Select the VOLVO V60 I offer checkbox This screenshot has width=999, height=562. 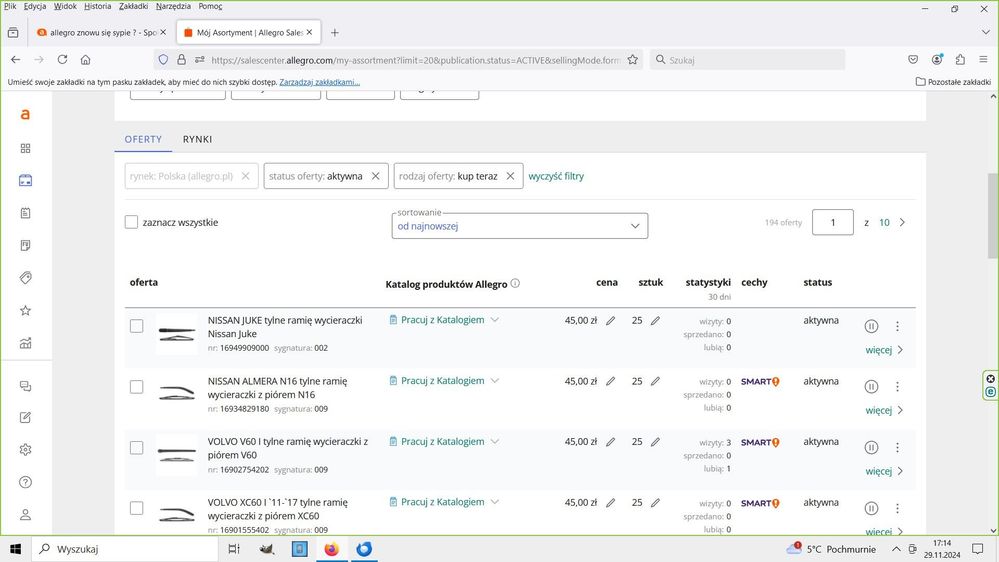click(x=136, y=447)
